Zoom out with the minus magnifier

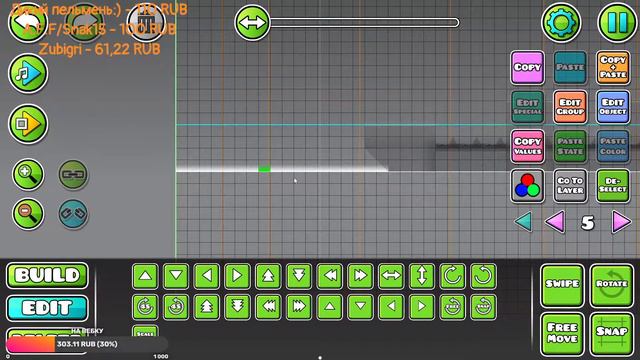click(28, 213)
